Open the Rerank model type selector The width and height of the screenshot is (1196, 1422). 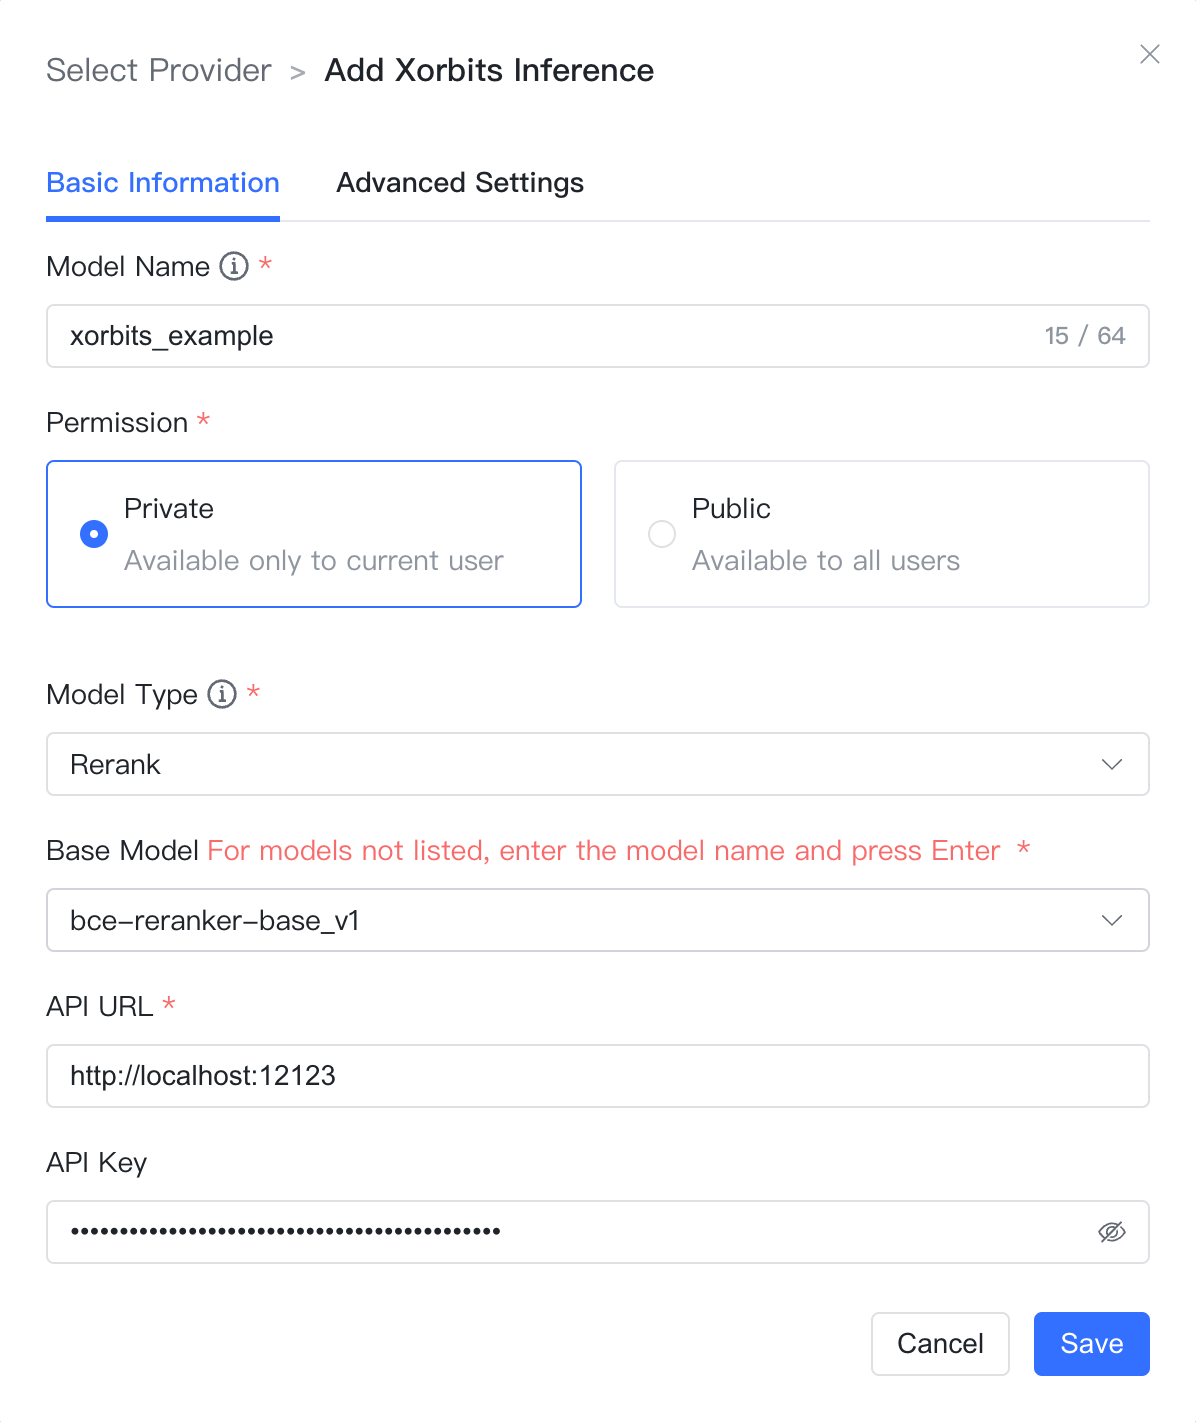[598, 764]
